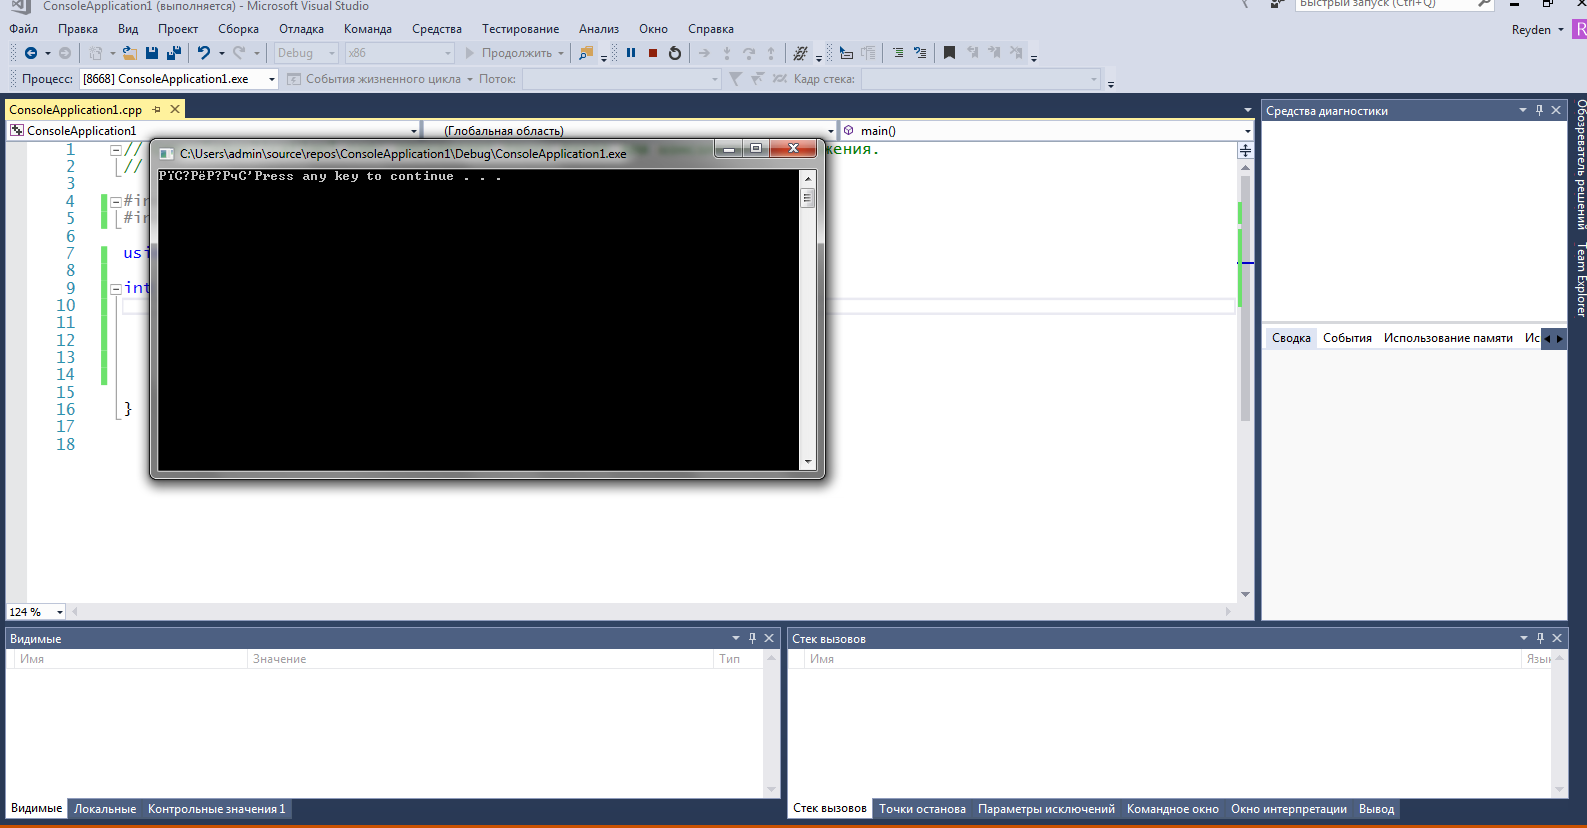Close the ConsoleApplication1.cpp document tab
This screenshot has width=1587, height=828.
(x=175, y=109)
